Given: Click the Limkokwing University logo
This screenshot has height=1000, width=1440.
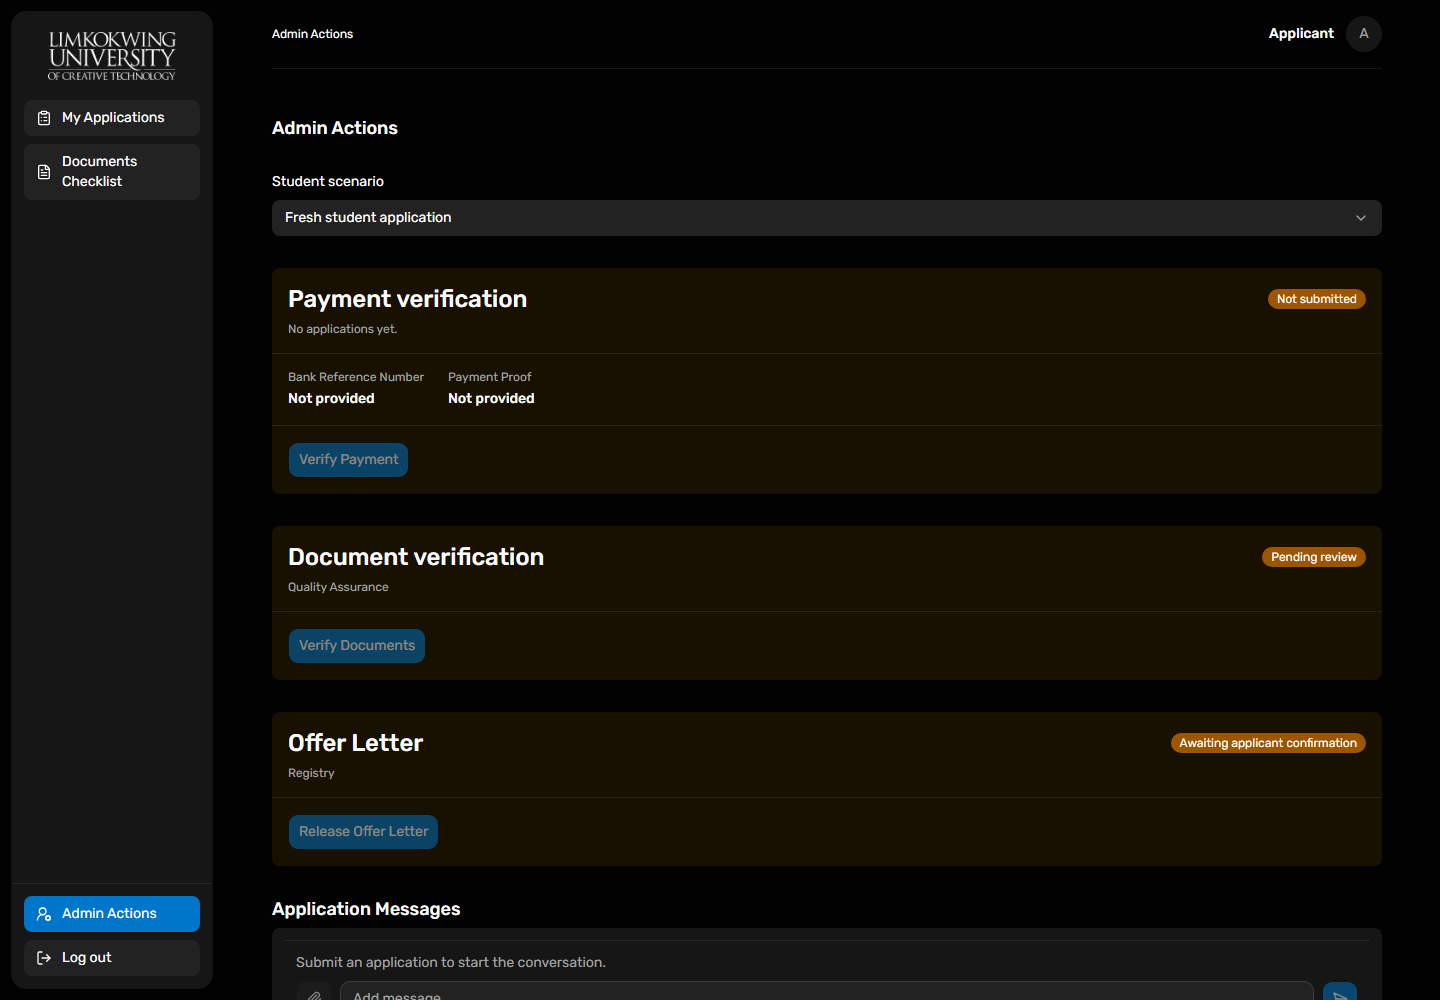Looking at the screenshot, I should (x=112, y=56).
